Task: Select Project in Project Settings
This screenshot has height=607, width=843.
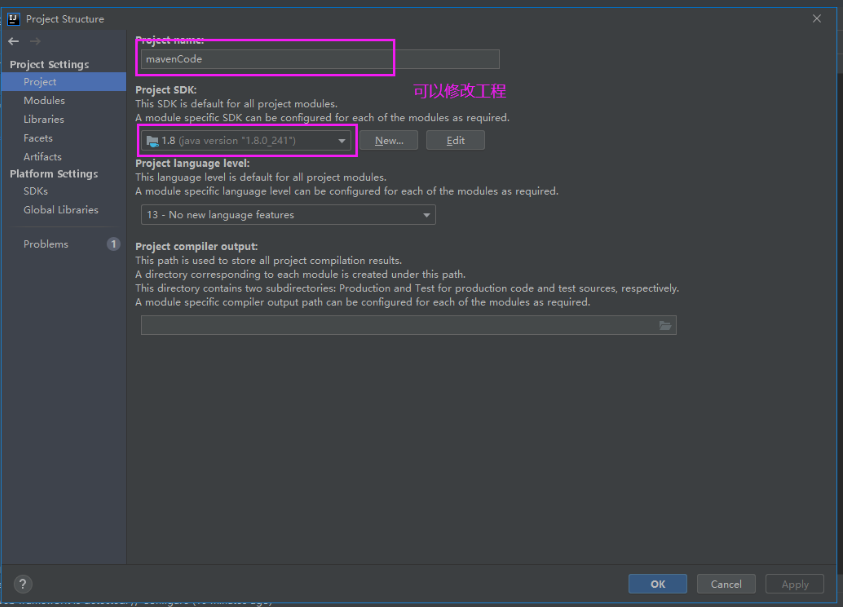Action: click(x=63, y=82)
